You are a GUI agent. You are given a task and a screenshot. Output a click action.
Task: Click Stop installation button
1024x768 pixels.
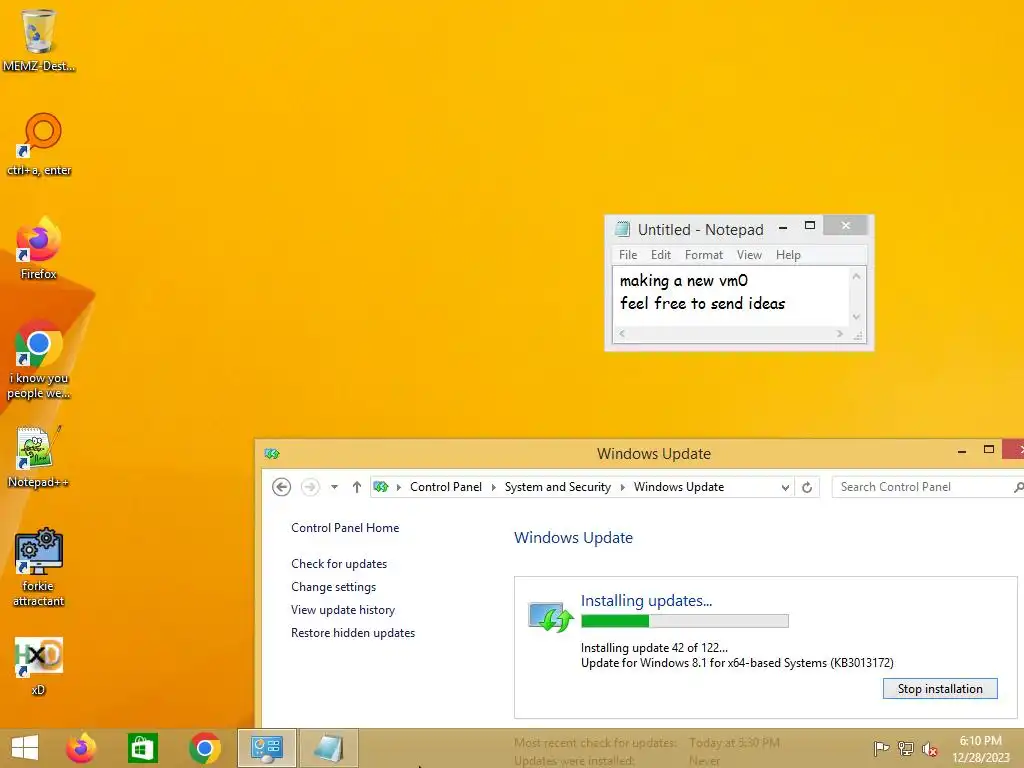[x=940, y=689]
